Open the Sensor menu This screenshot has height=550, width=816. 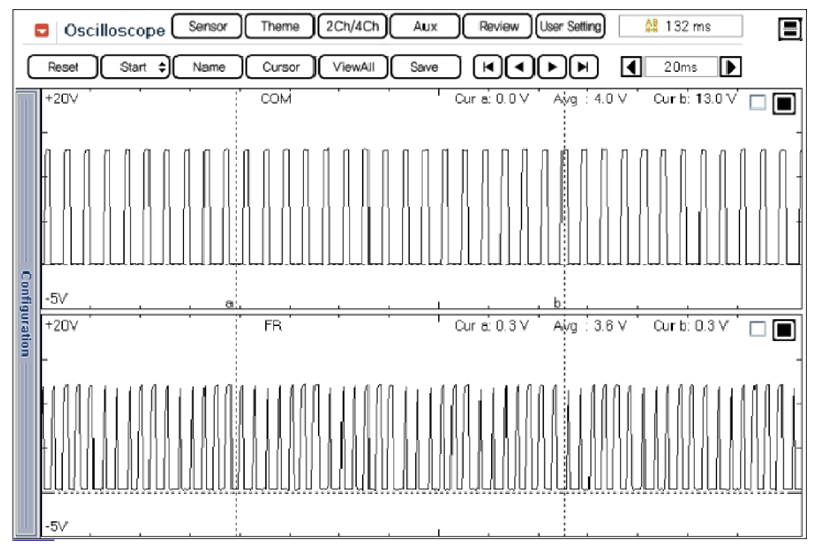(207, 27)
